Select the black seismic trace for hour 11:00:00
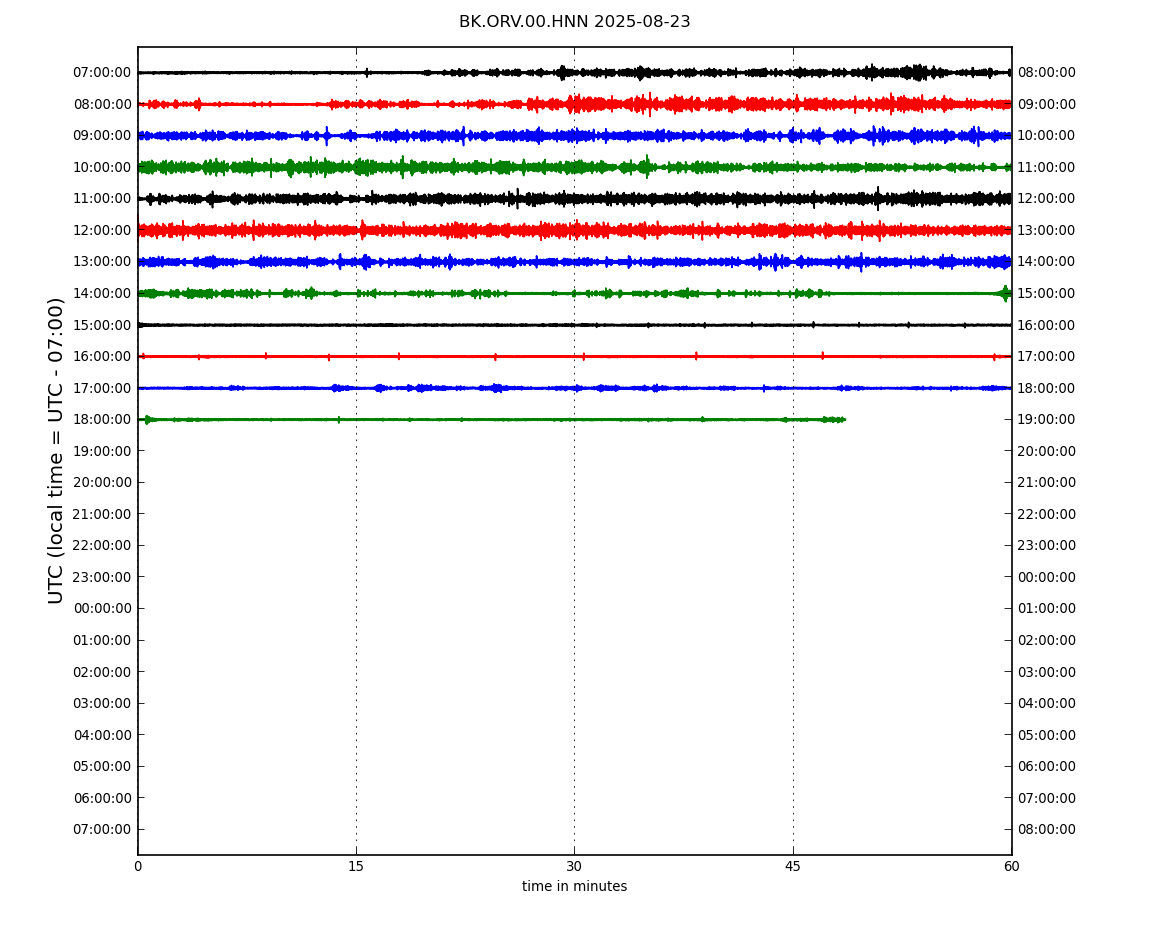 click(x=574, y=199)
